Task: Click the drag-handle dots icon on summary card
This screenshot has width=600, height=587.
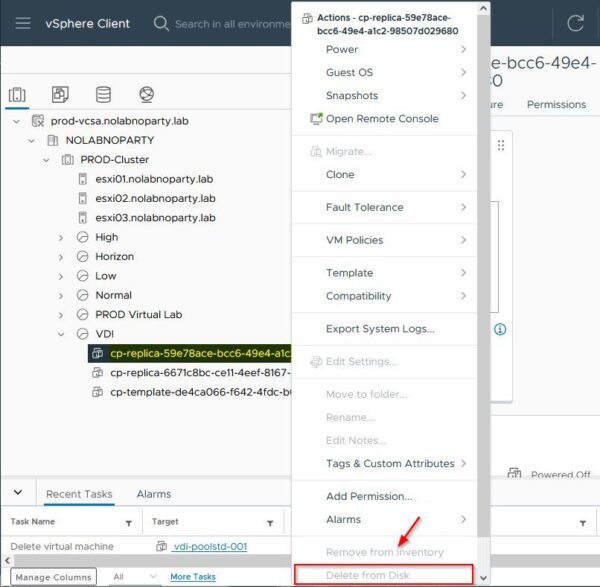Action: click(501, 145)
